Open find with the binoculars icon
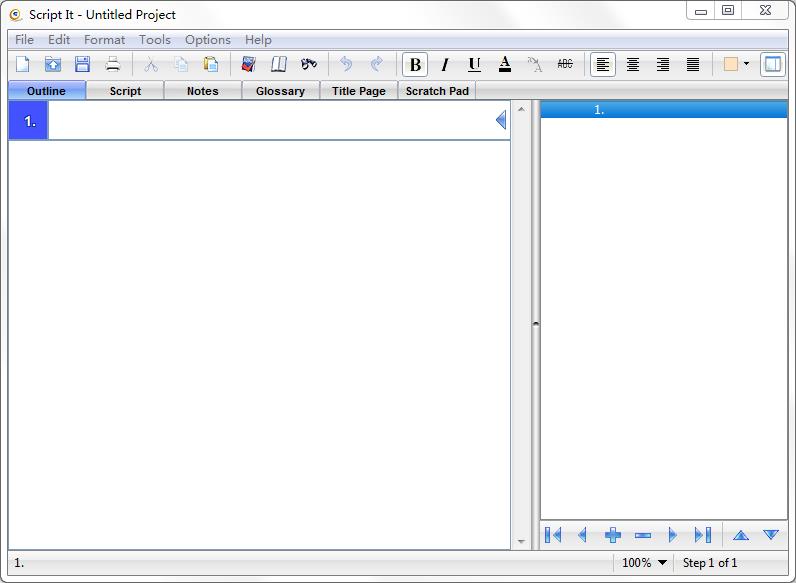796x583 pixels. click(x=309, y=64)
